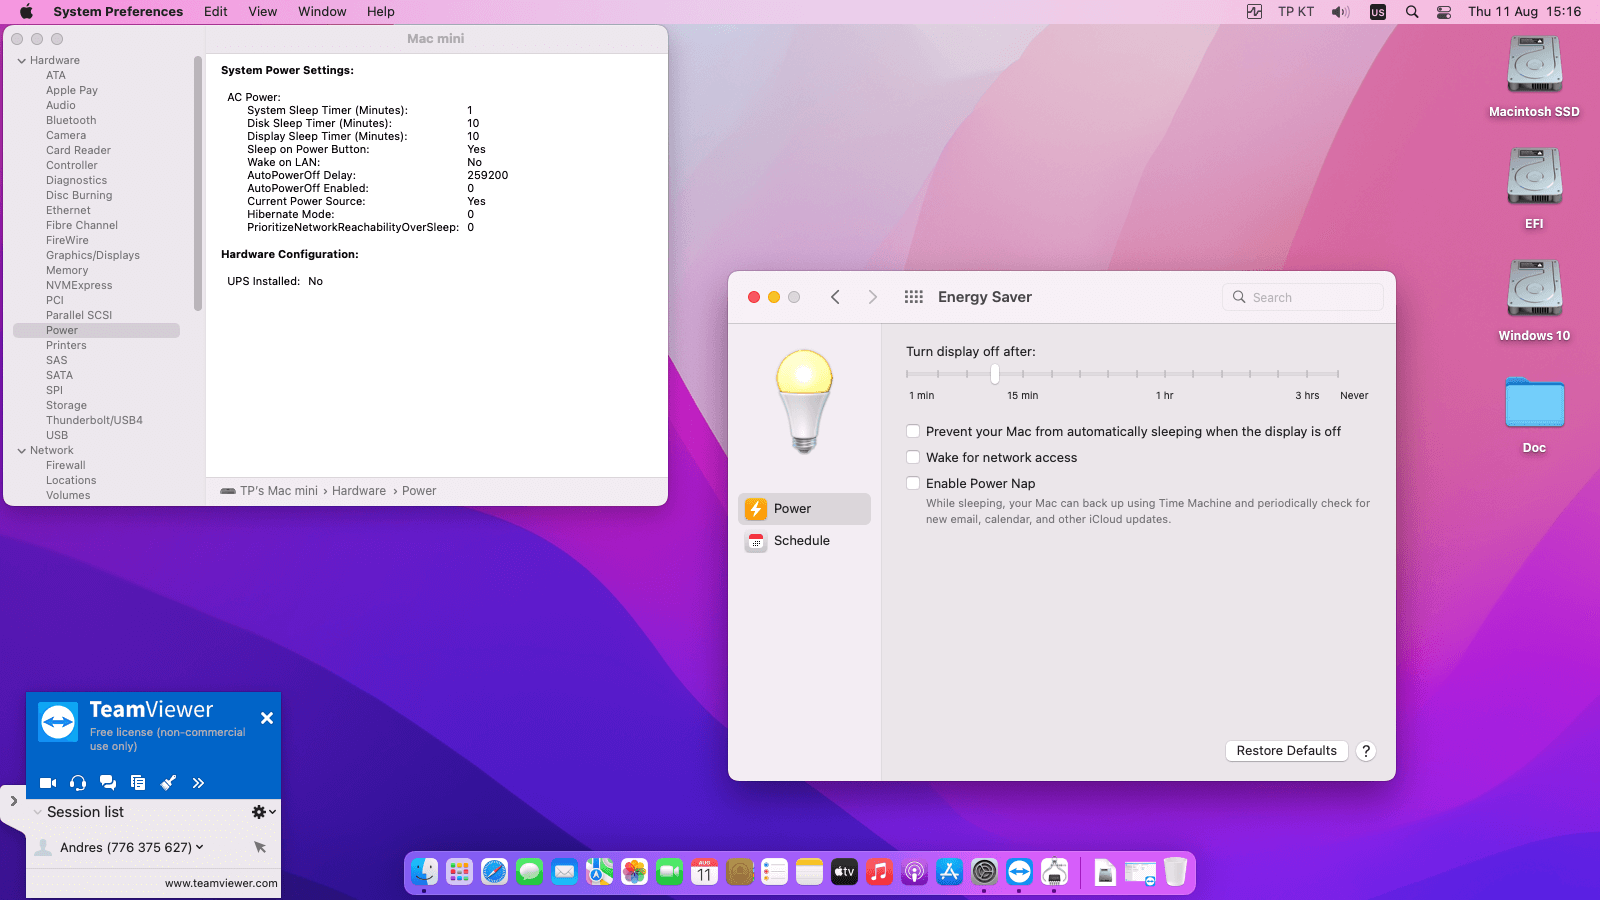Tick the Wake for network access checkbox
This screenshot has width=1600, height=900.
[x=913, y=457]
